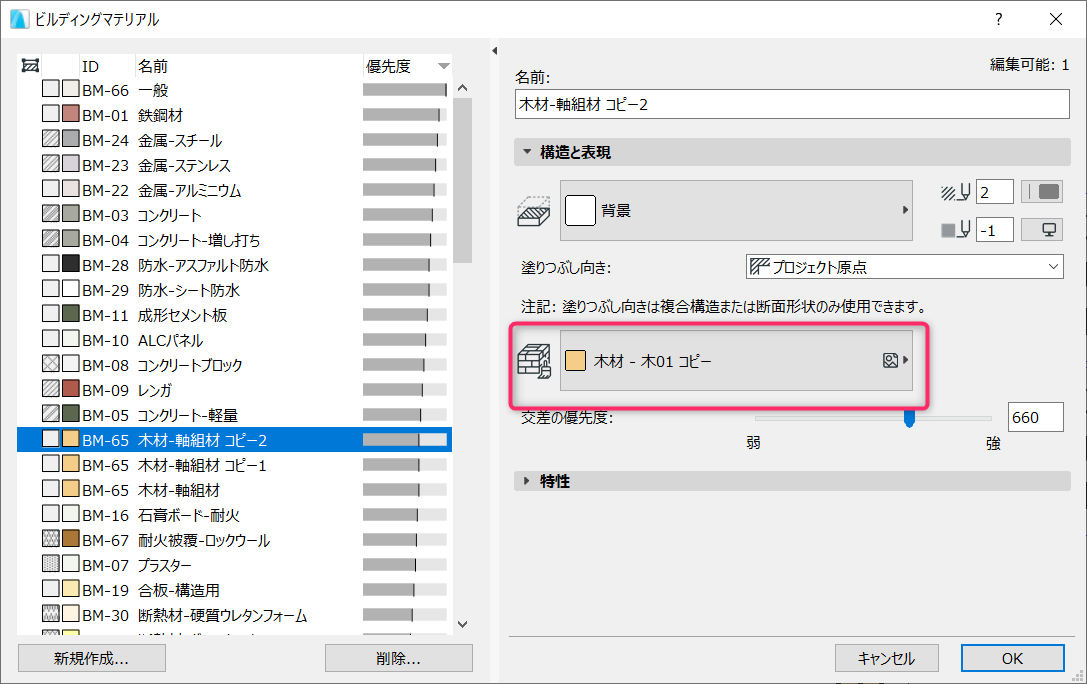Click the surface texture image icon
The height and width of the screenshot is (684, 1087).
(x=890, y=360)
